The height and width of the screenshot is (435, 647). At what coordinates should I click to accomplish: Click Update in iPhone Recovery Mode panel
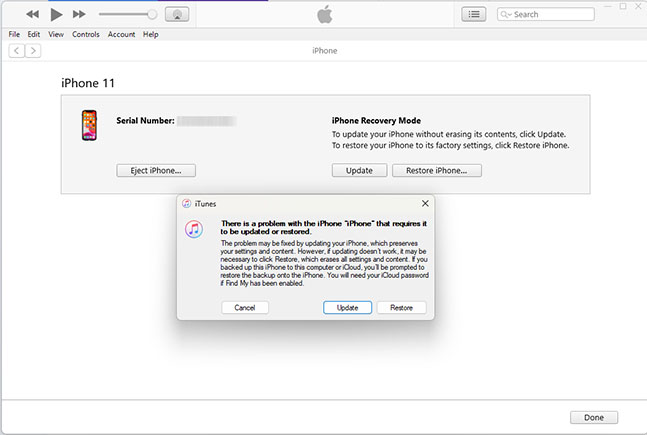point(359,170)
